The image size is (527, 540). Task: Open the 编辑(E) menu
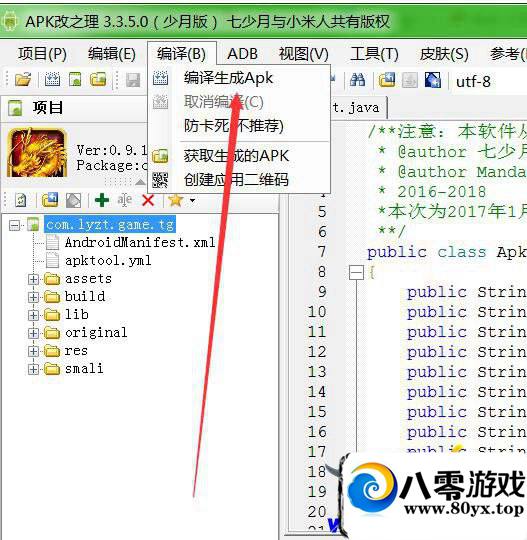(x=112, y=54)
